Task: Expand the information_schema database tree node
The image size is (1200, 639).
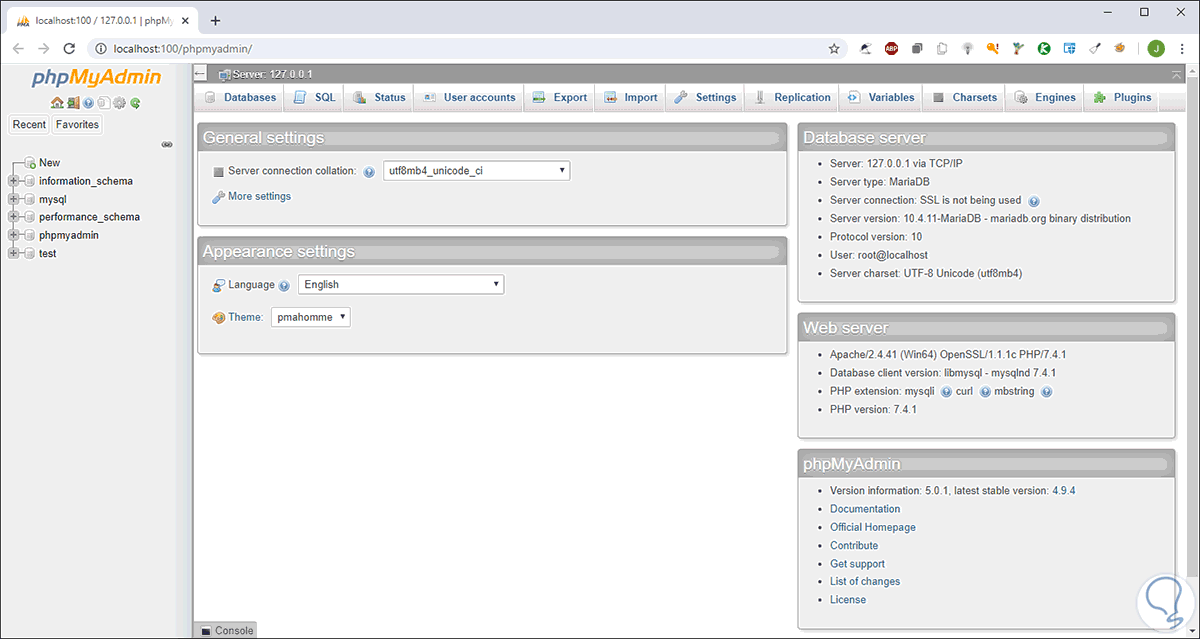Action: click(x=13, y=181)
